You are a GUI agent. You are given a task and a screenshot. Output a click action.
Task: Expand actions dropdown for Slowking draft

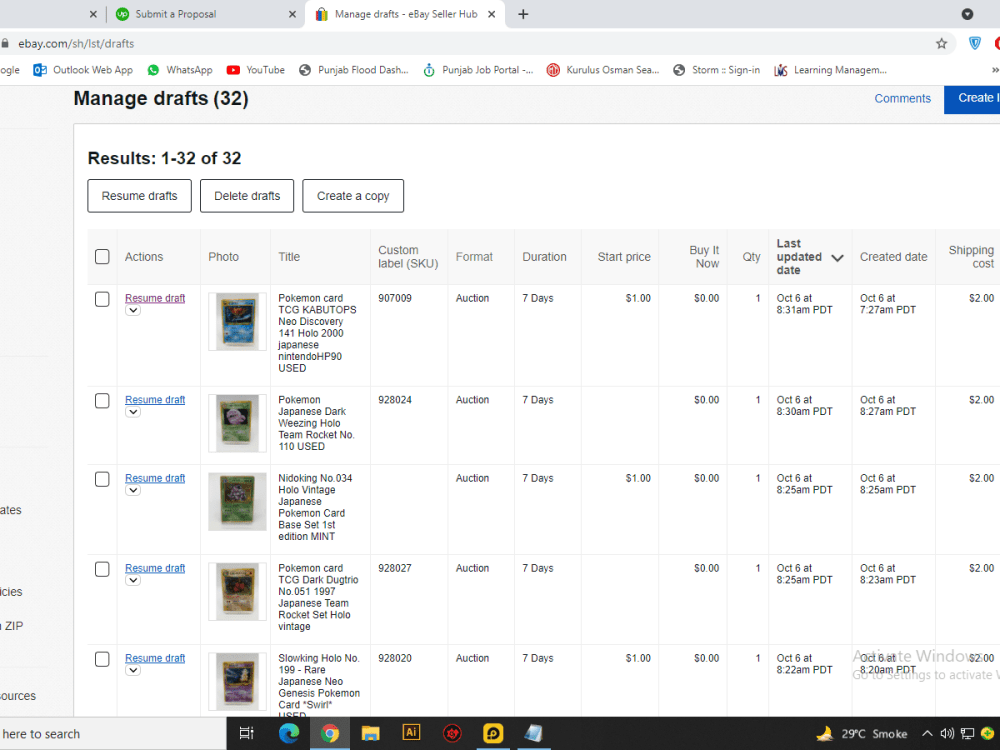pos(133,670)
